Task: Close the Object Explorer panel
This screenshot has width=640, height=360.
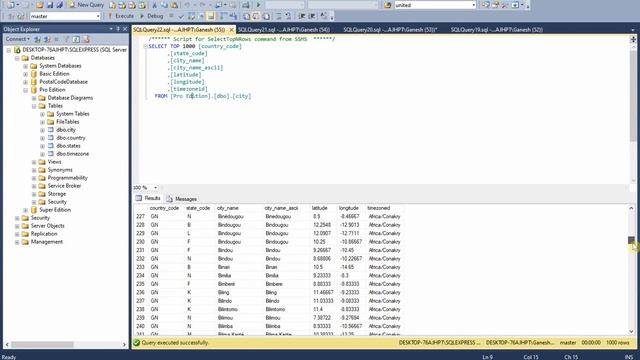Action: (x=125, y=29)
